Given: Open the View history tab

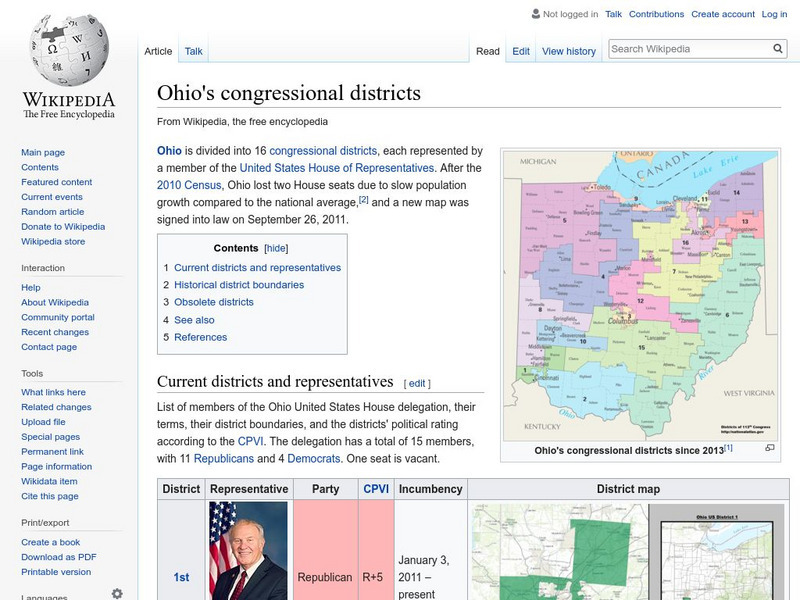Looking at the screenshot, I should (x=568, y=50).
